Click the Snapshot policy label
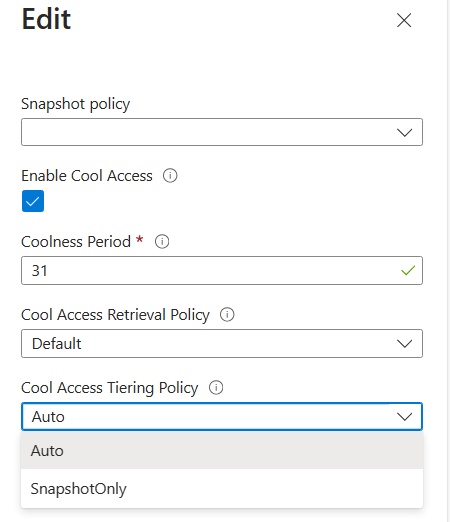Image resolution: width=450 pixels, height=522 pixels. pyautogui.click(x=76, y=104)
